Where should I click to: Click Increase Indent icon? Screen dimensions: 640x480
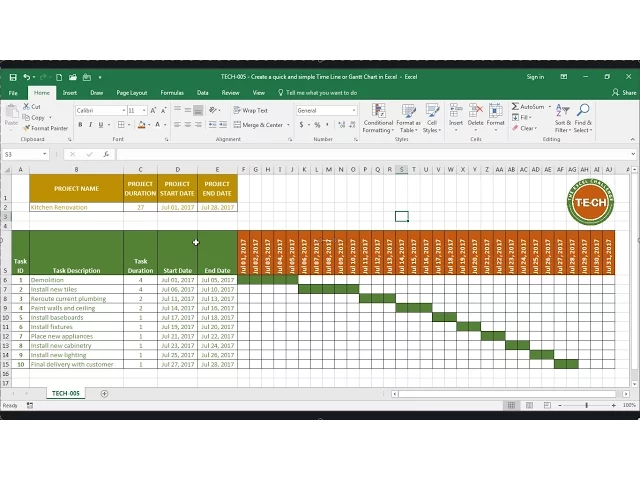(223, 124)
